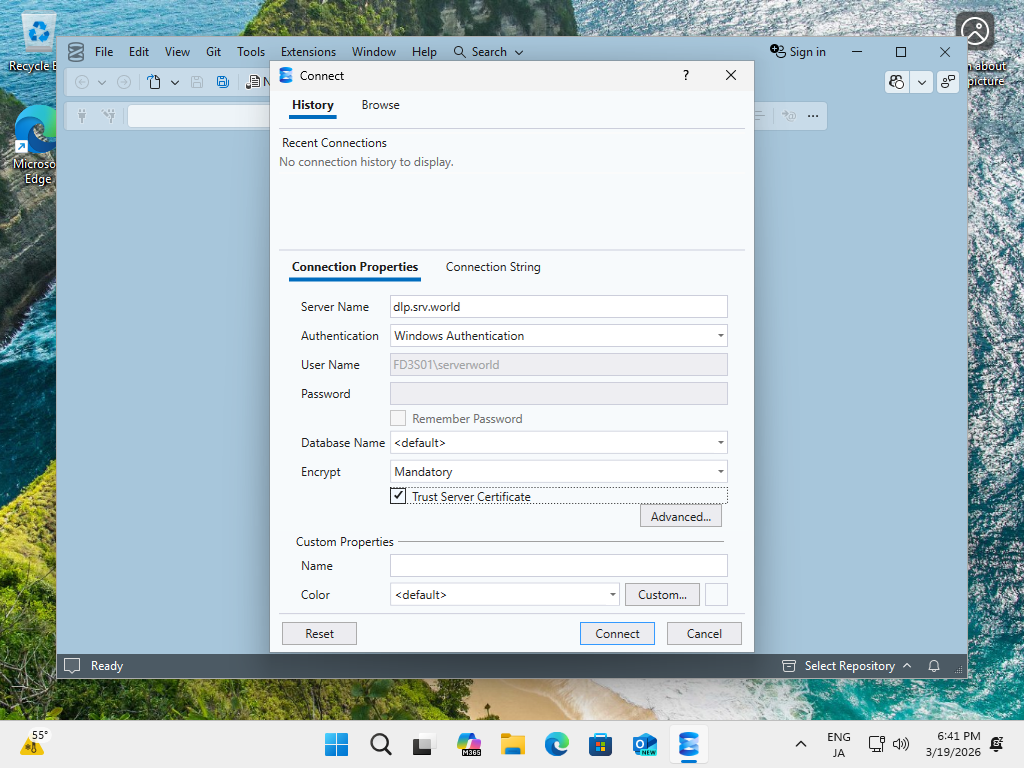Viewport: 1024px width, 768px height.
Task: Click the send feedback person icon
Action: pyautogui.click(x=948, y=82)
